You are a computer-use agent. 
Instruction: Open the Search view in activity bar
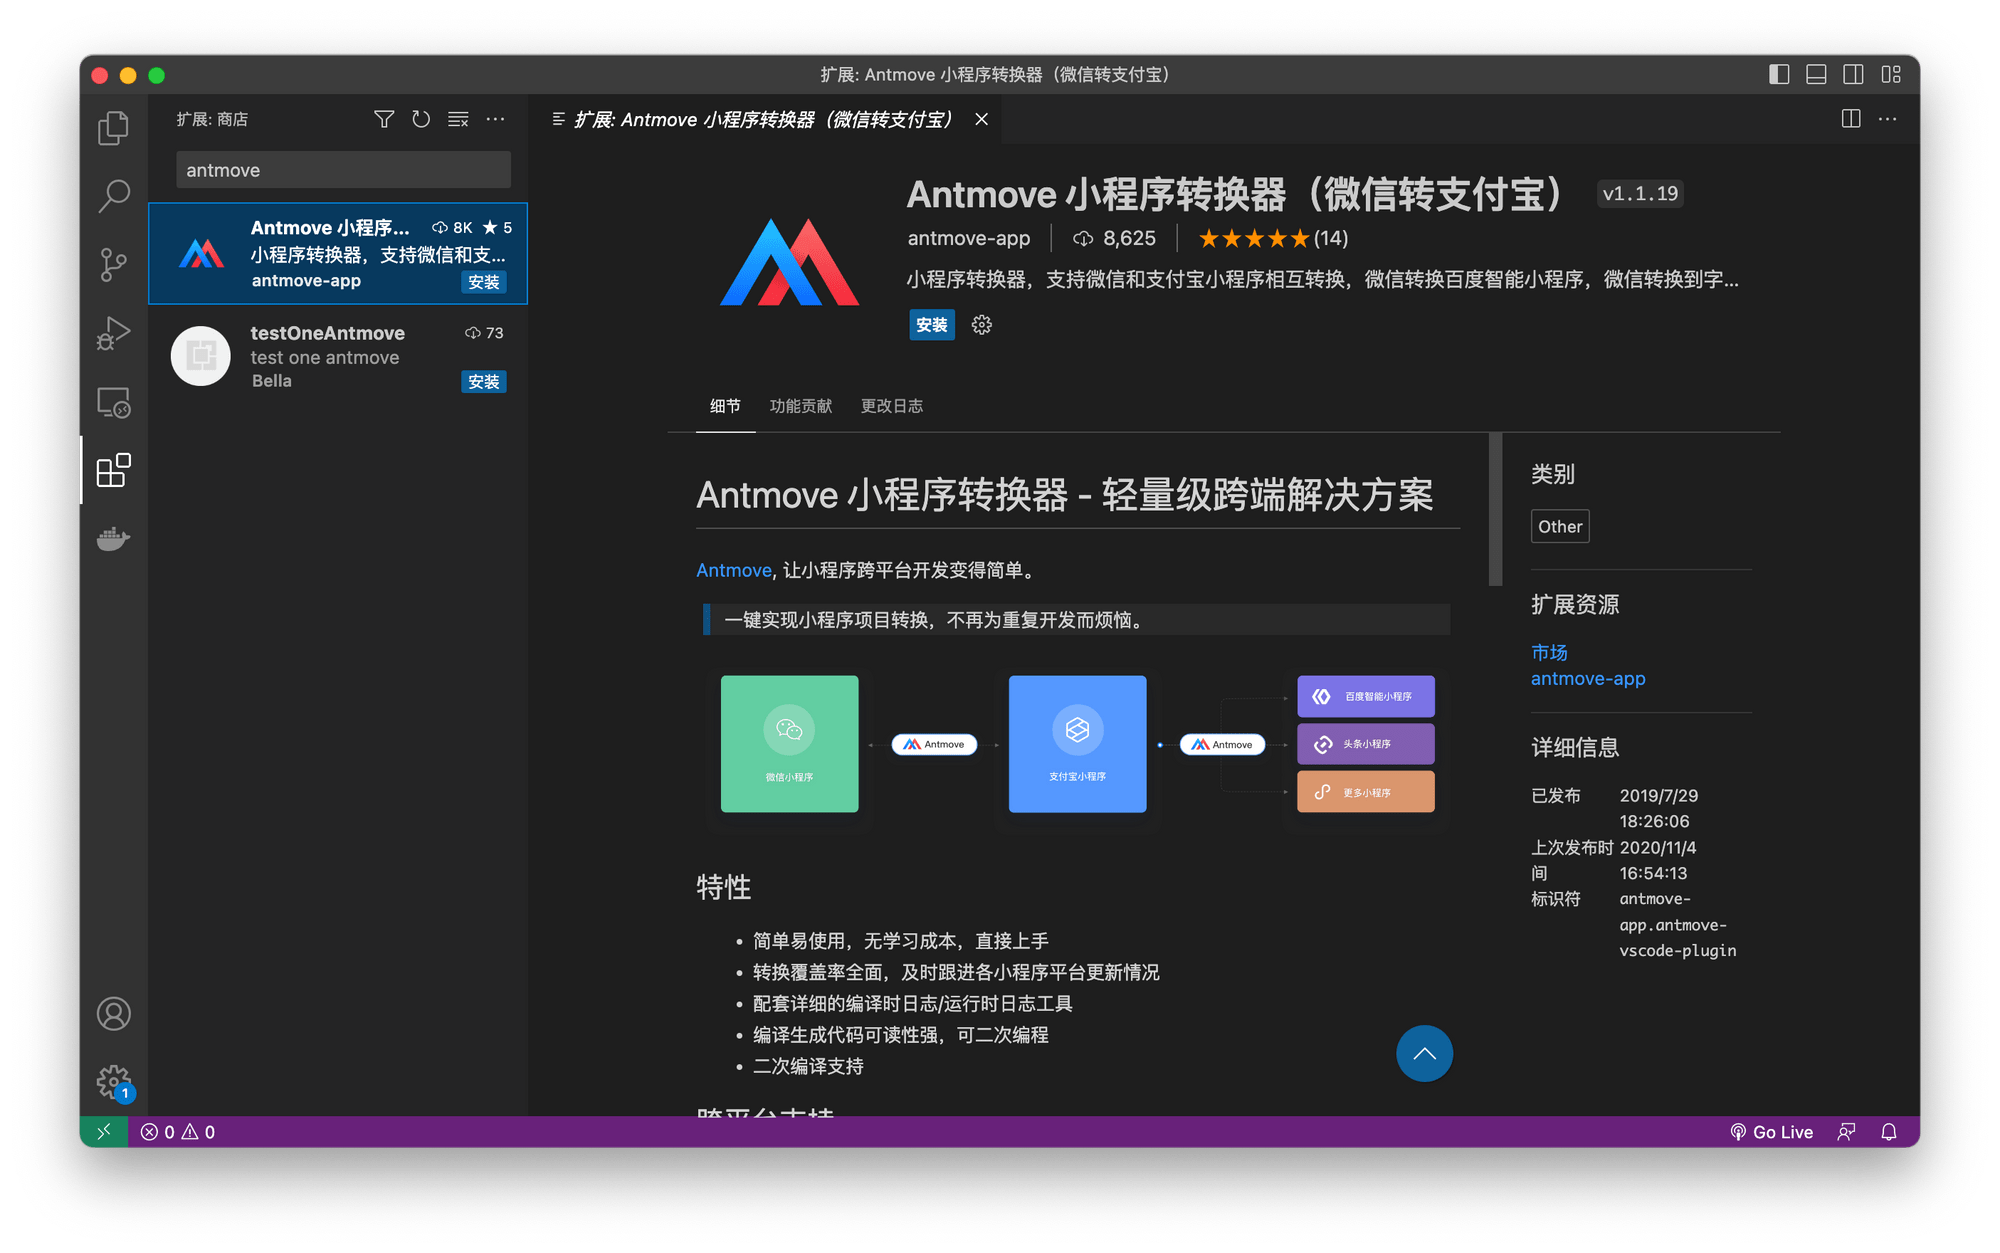(113, 195)
